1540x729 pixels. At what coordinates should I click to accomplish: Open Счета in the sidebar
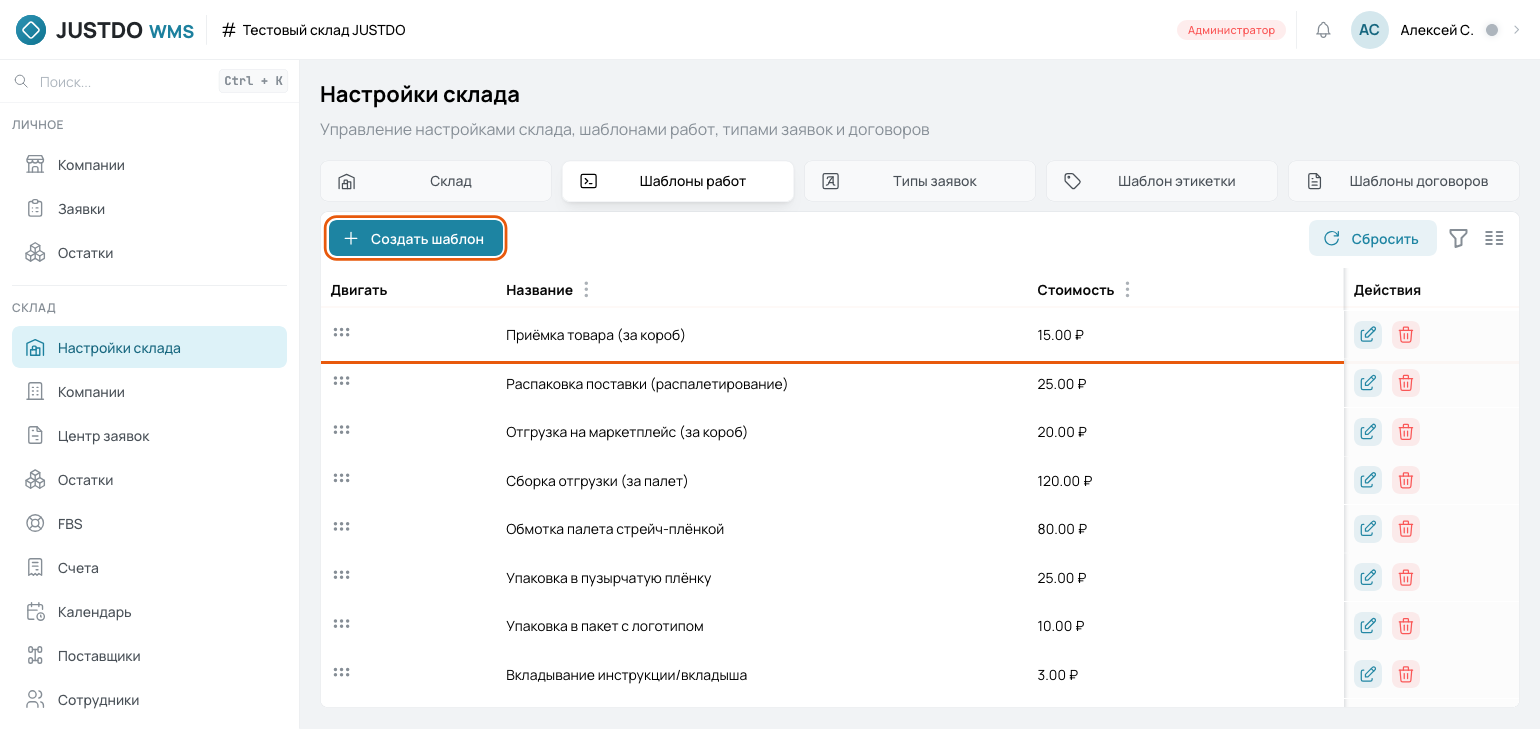(149, 568)
